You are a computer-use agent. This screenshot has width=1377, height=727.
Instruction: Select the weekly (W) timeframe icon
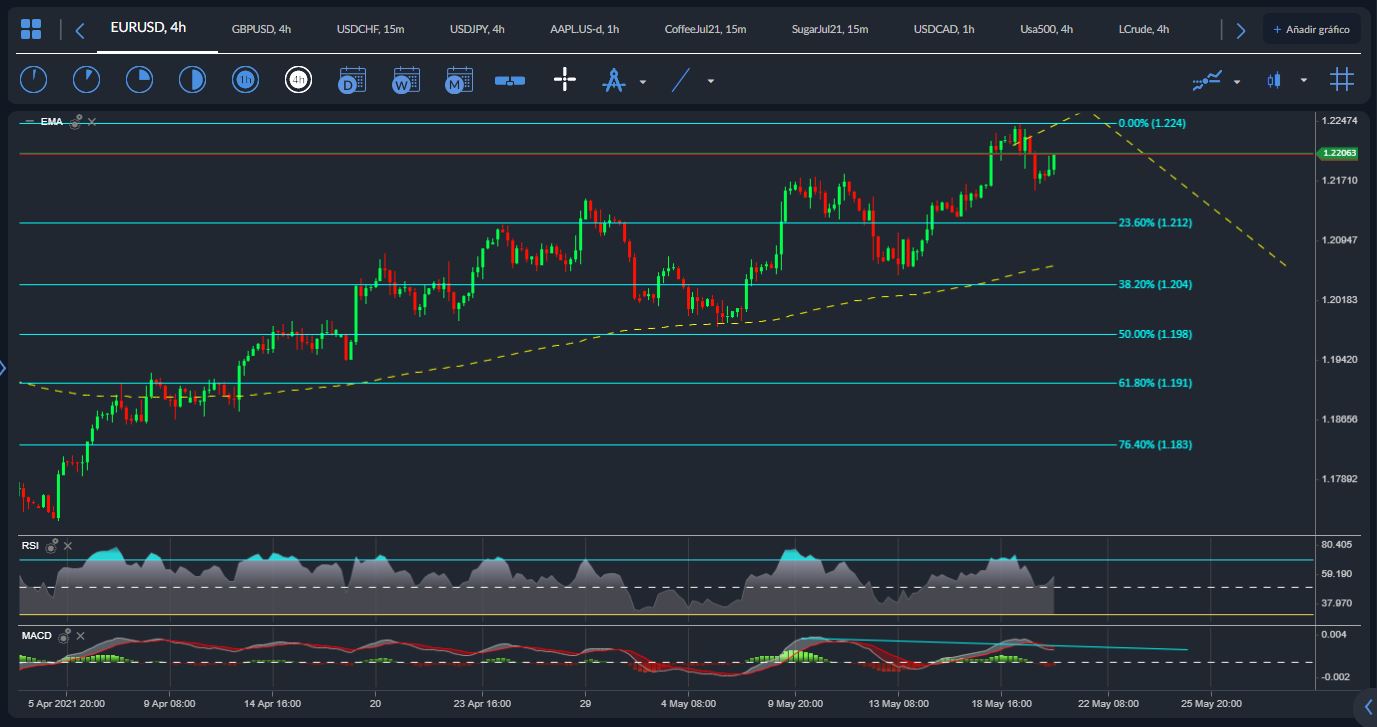point(406,80)
